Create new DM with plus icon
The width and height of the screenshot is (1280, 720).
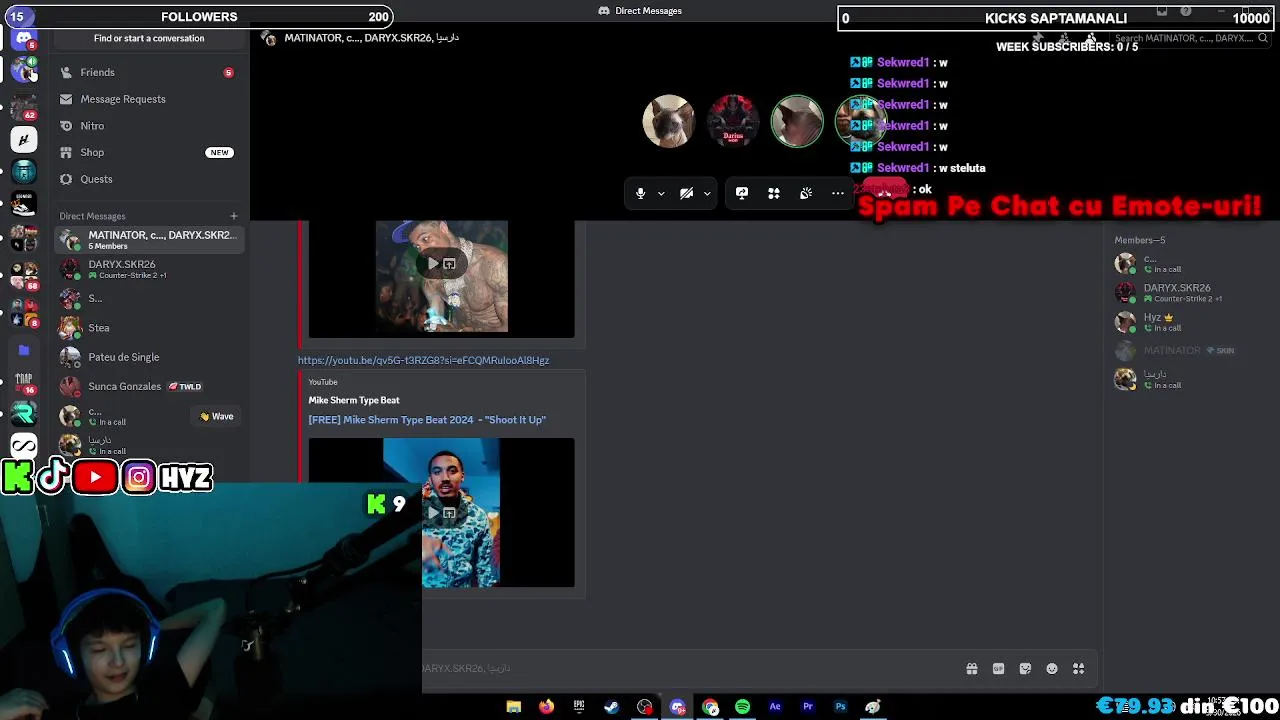[234, 216]
